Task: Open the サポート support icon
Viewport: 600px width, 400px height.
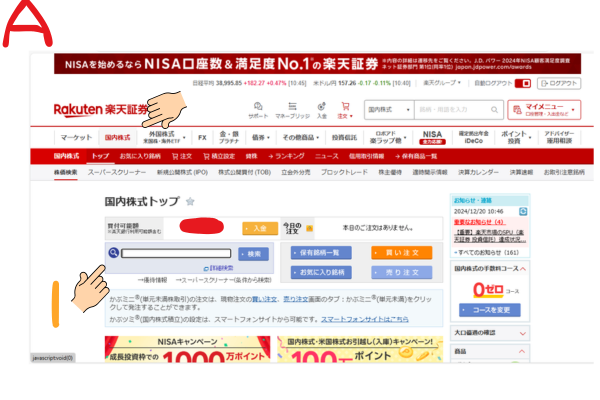Action: pyautogui.click(x=258, y=110)
